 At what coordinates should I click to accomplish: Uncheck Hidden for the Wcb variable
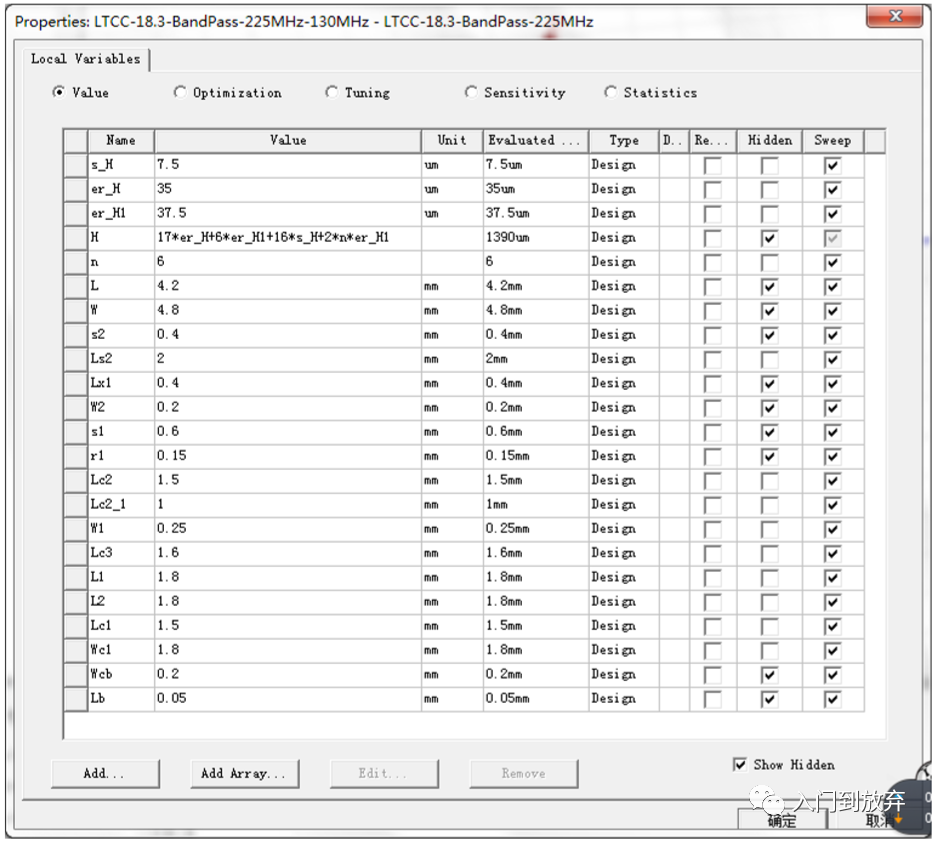click(769, 675)
